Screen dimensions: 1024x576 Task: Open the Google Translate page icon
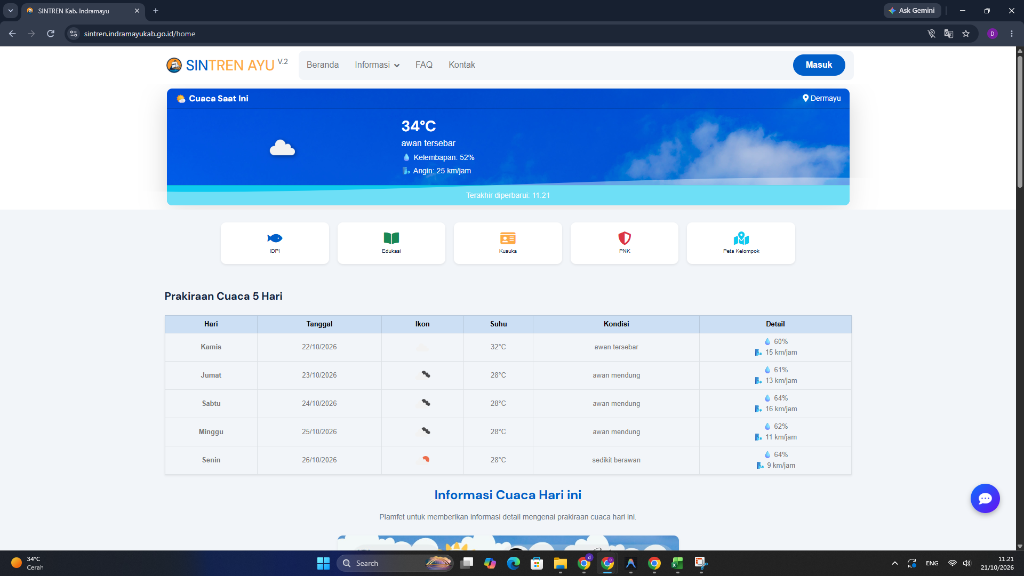[948, 33]
